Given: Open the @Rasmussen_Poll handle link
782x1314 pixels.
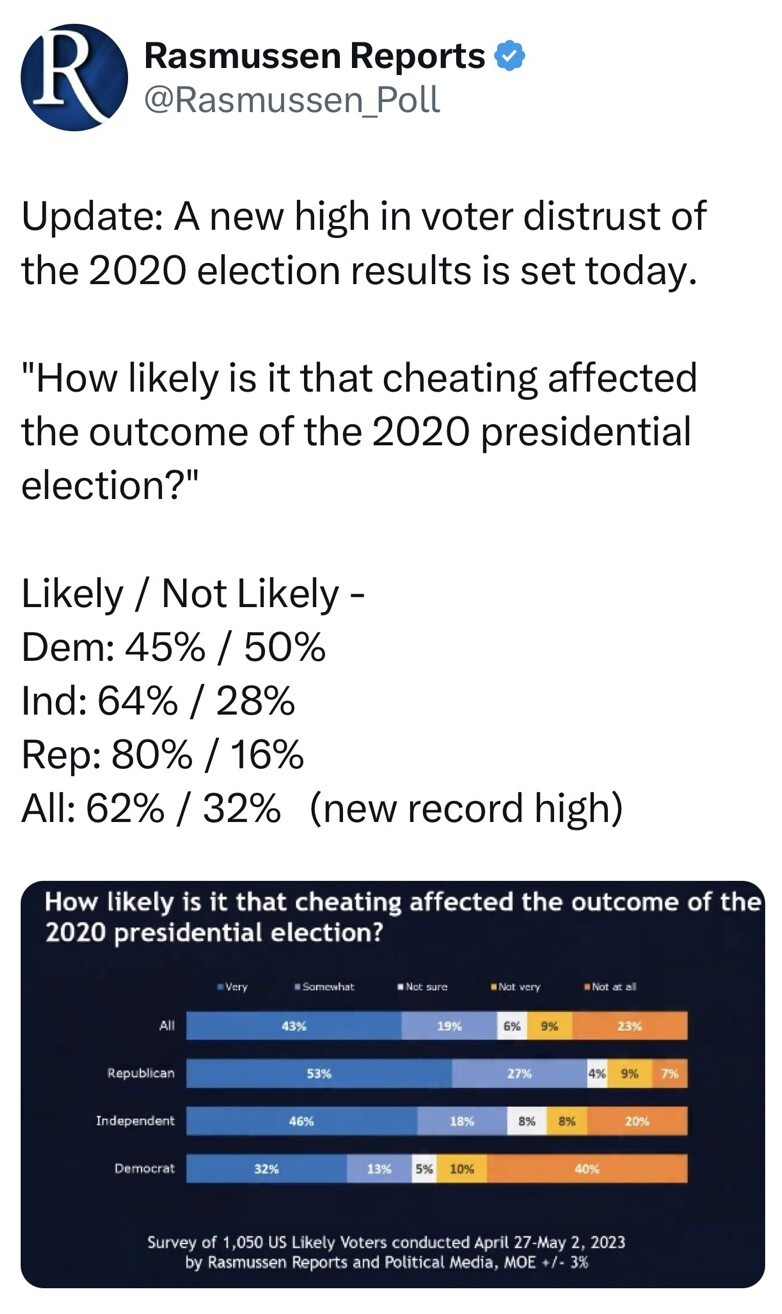Looking at the screenshot, I should tap(292, 100).
